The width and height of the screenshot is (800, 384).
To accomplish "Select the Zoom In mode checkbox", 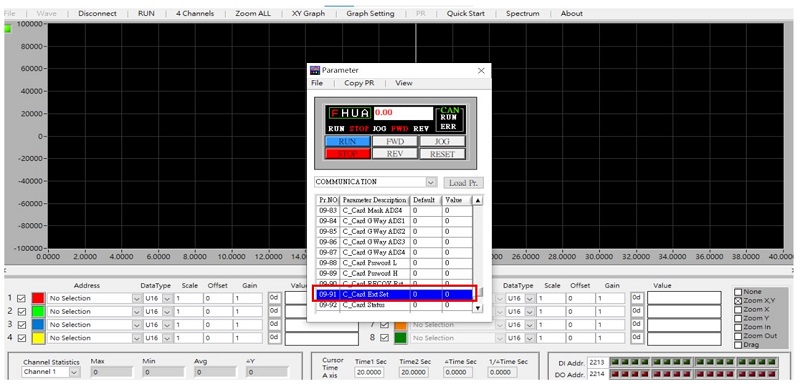I will coord(738,327).
